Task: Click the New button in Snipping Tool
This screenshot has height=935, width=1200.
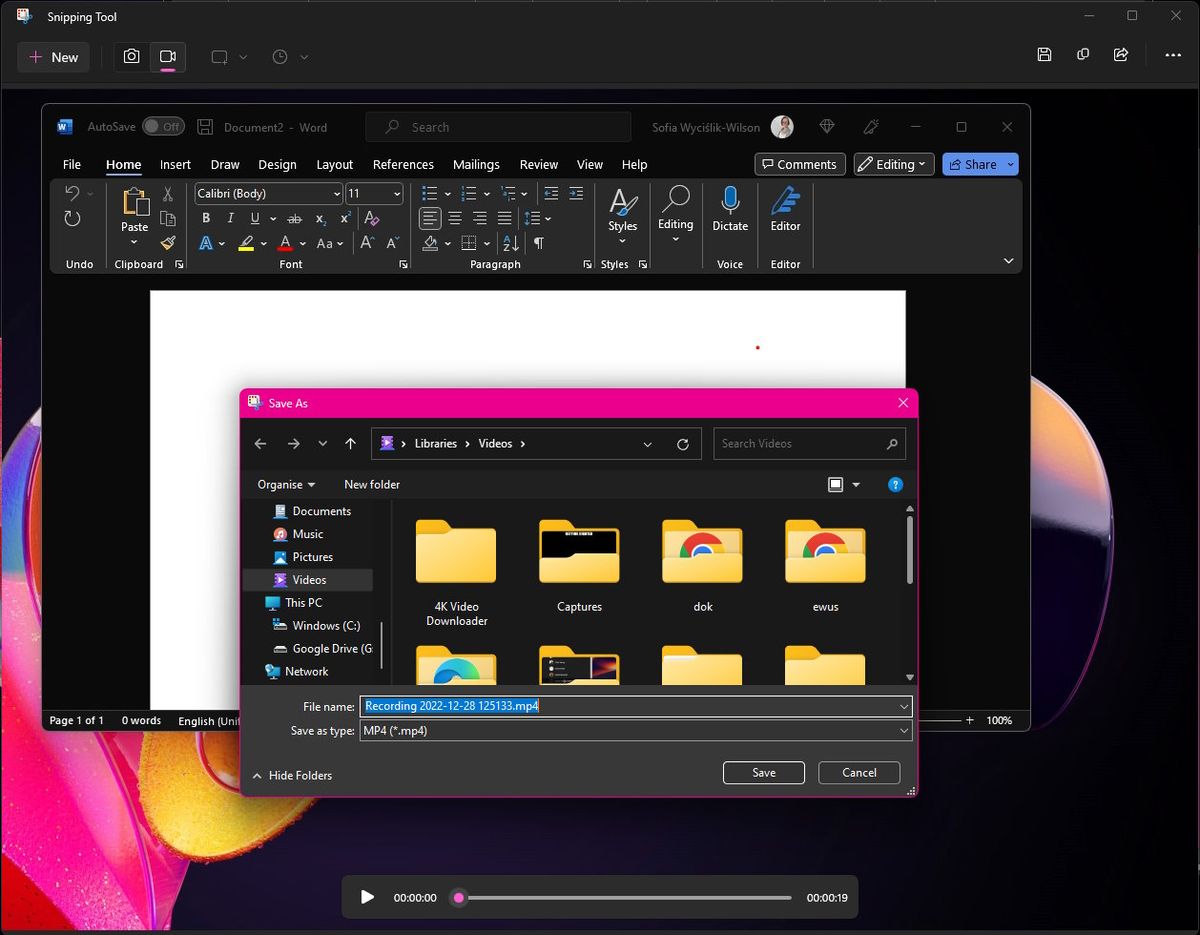Action: tap(53, 57)
